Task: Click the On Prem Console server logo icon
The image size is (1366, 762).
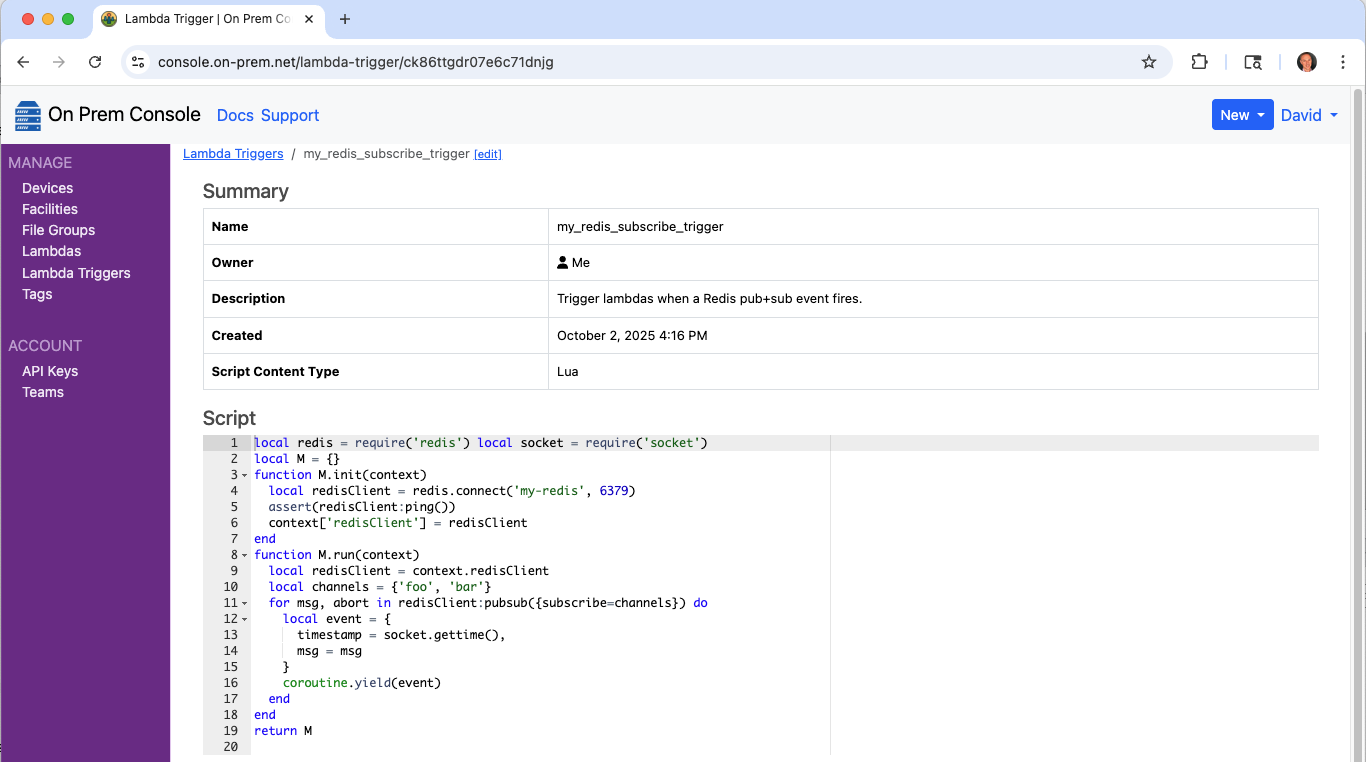Action: point(28,115)
